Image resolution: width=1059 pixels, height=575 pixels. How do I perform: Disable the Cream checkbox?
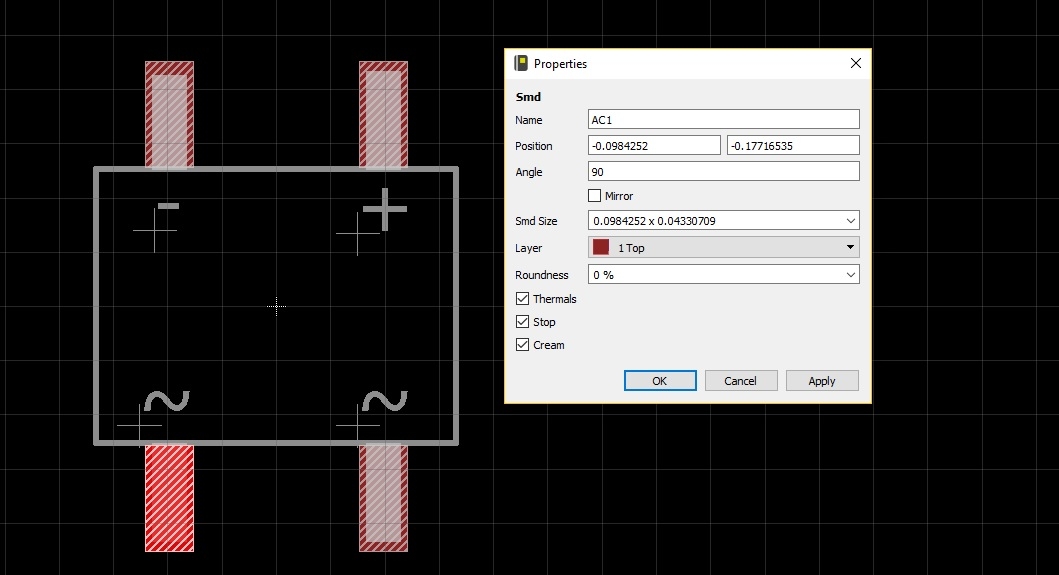[x=522, y=345]
